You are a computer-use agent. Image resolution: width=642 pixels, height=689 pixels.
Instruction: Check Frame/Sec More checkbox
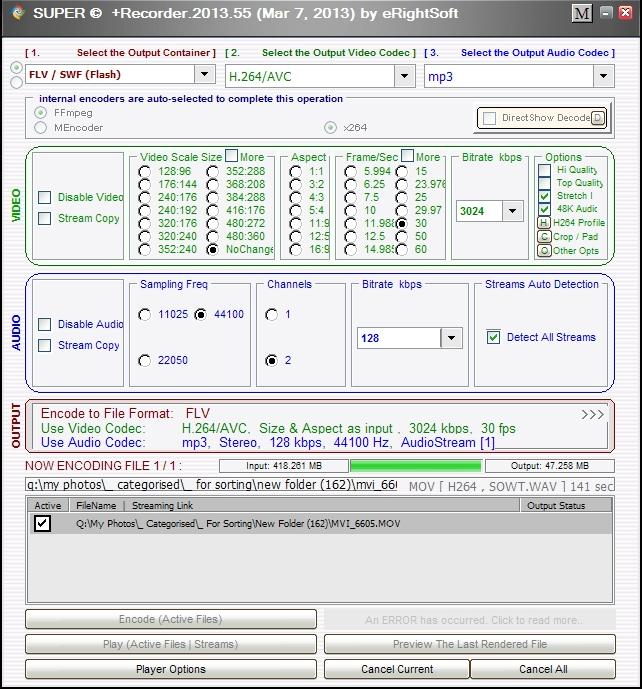(x=407, y=156)
